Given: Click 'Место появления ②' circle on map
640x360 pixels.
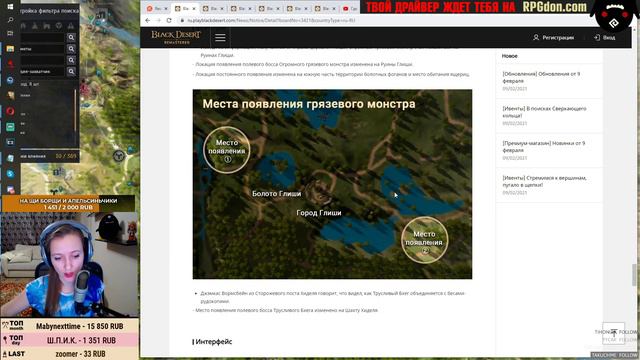Looking at the screenshot, I should tap(424, 240).
